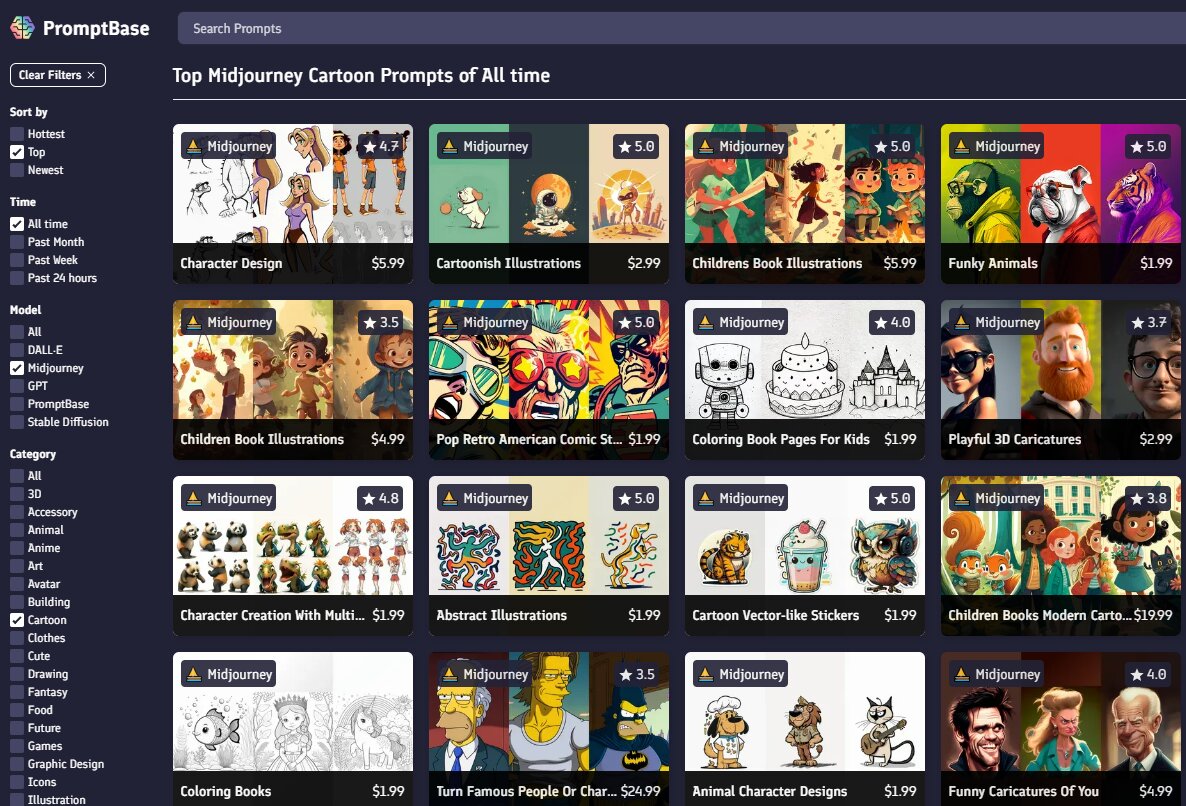Click the 4.0 star rating on Coloring Book Pages
This screenshot has height=806, width=1186.
(x=893, y=322)
